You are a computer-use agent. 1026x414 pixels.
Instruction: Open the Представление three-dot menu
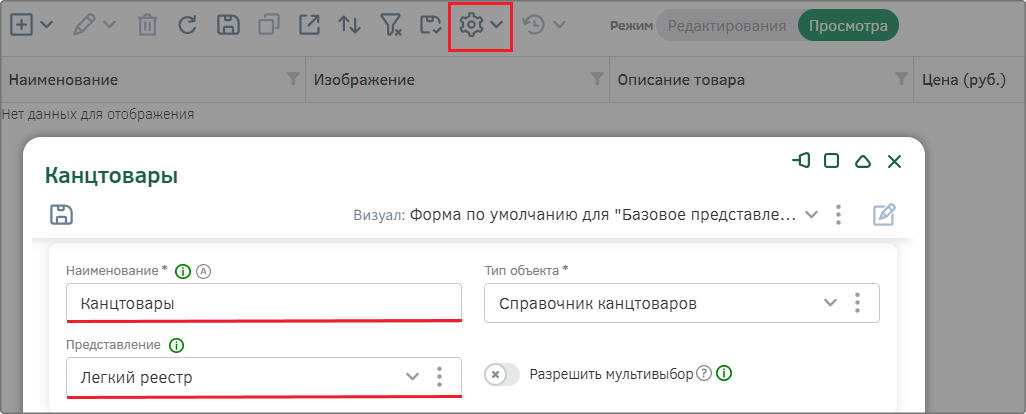point(439,377)
